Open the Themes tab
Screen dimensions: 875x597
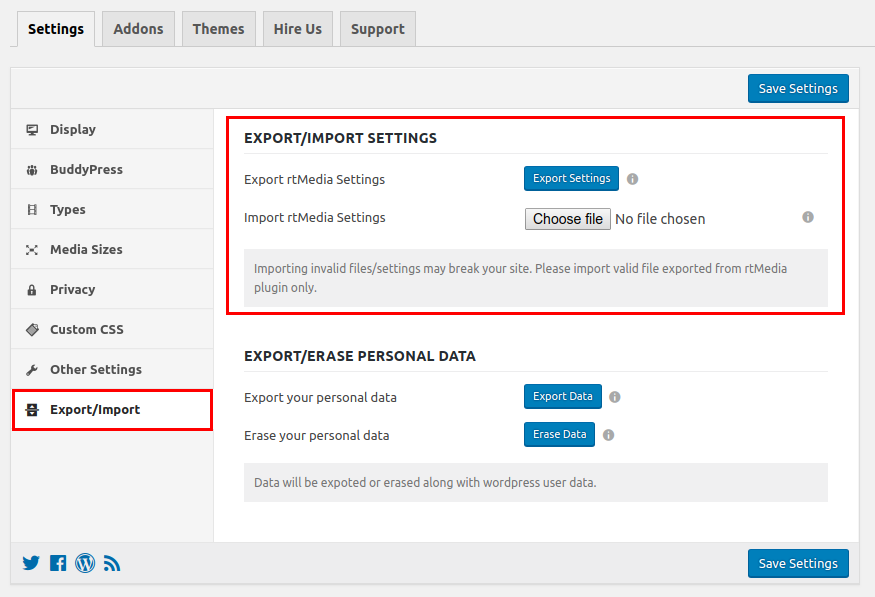(218, 28)
